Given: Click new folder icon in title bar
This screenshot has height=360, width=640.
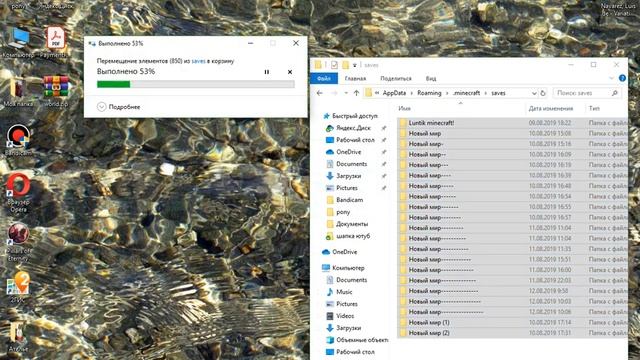Looking at the screenshot, I should click(345, 65).
